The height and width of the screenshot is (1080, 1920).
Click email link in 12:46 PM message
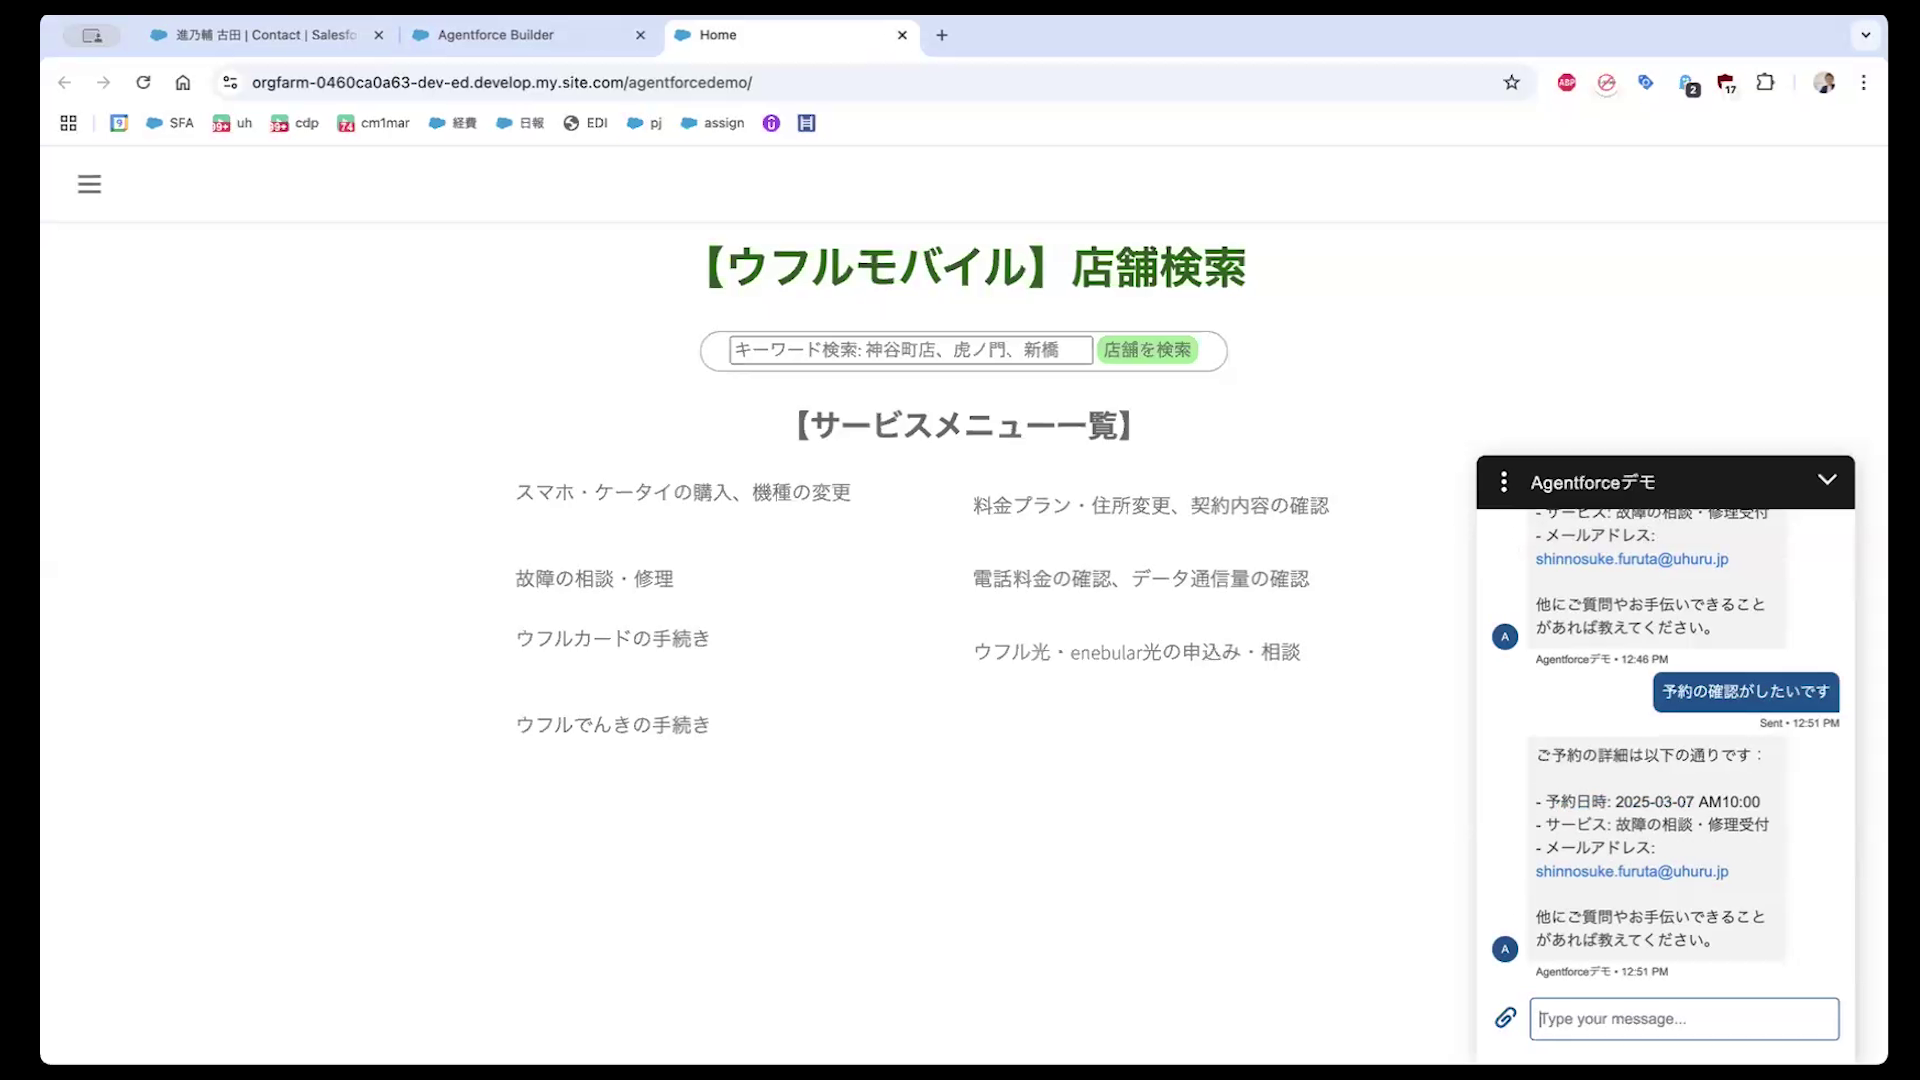coord(1632,559)
